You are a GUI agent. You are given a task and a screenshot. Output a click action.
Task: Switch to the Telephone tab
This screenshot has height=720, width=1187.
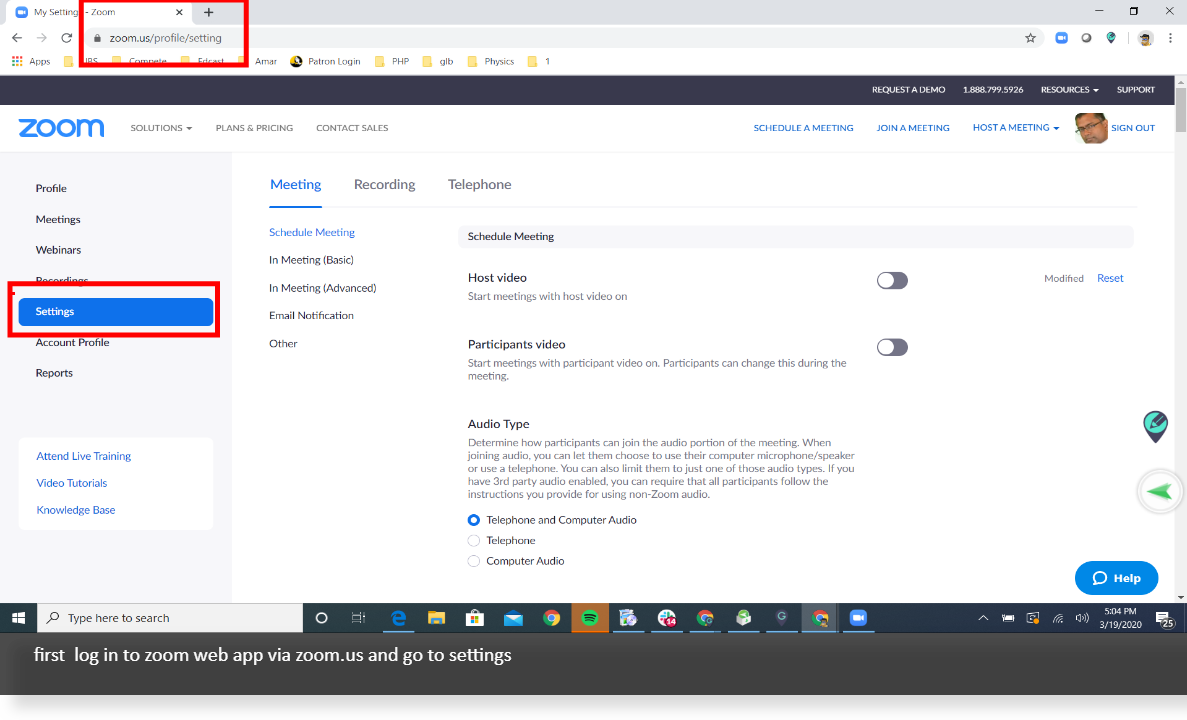tap(479, 185)
